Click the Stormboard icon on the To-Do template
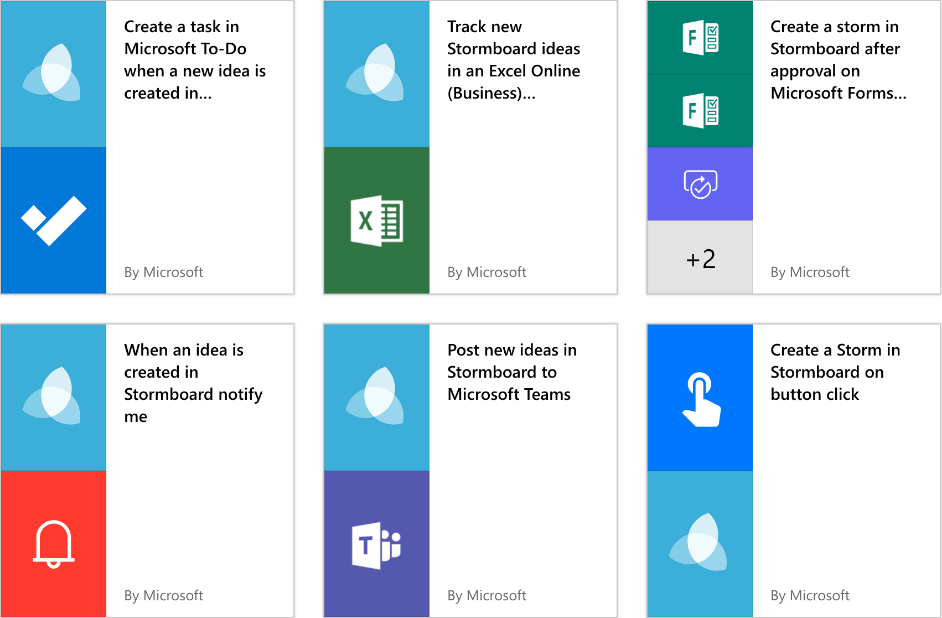The height and width of the screenshot is (618, 942). tap(53, 72)
